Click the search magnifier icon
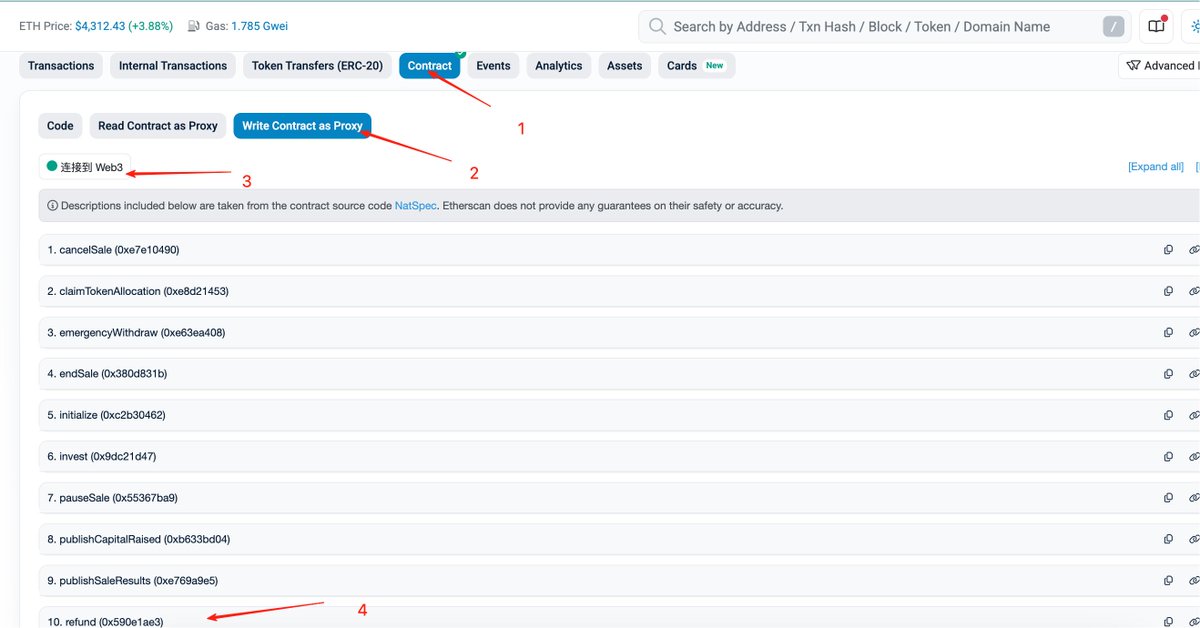Screen dimensions: 1200x628 (x=657, y=27)
